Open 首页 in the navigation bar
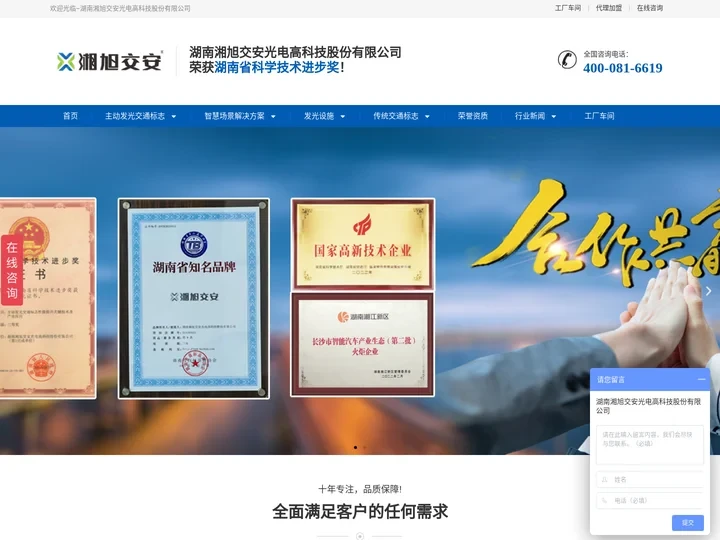 (70, 116)
